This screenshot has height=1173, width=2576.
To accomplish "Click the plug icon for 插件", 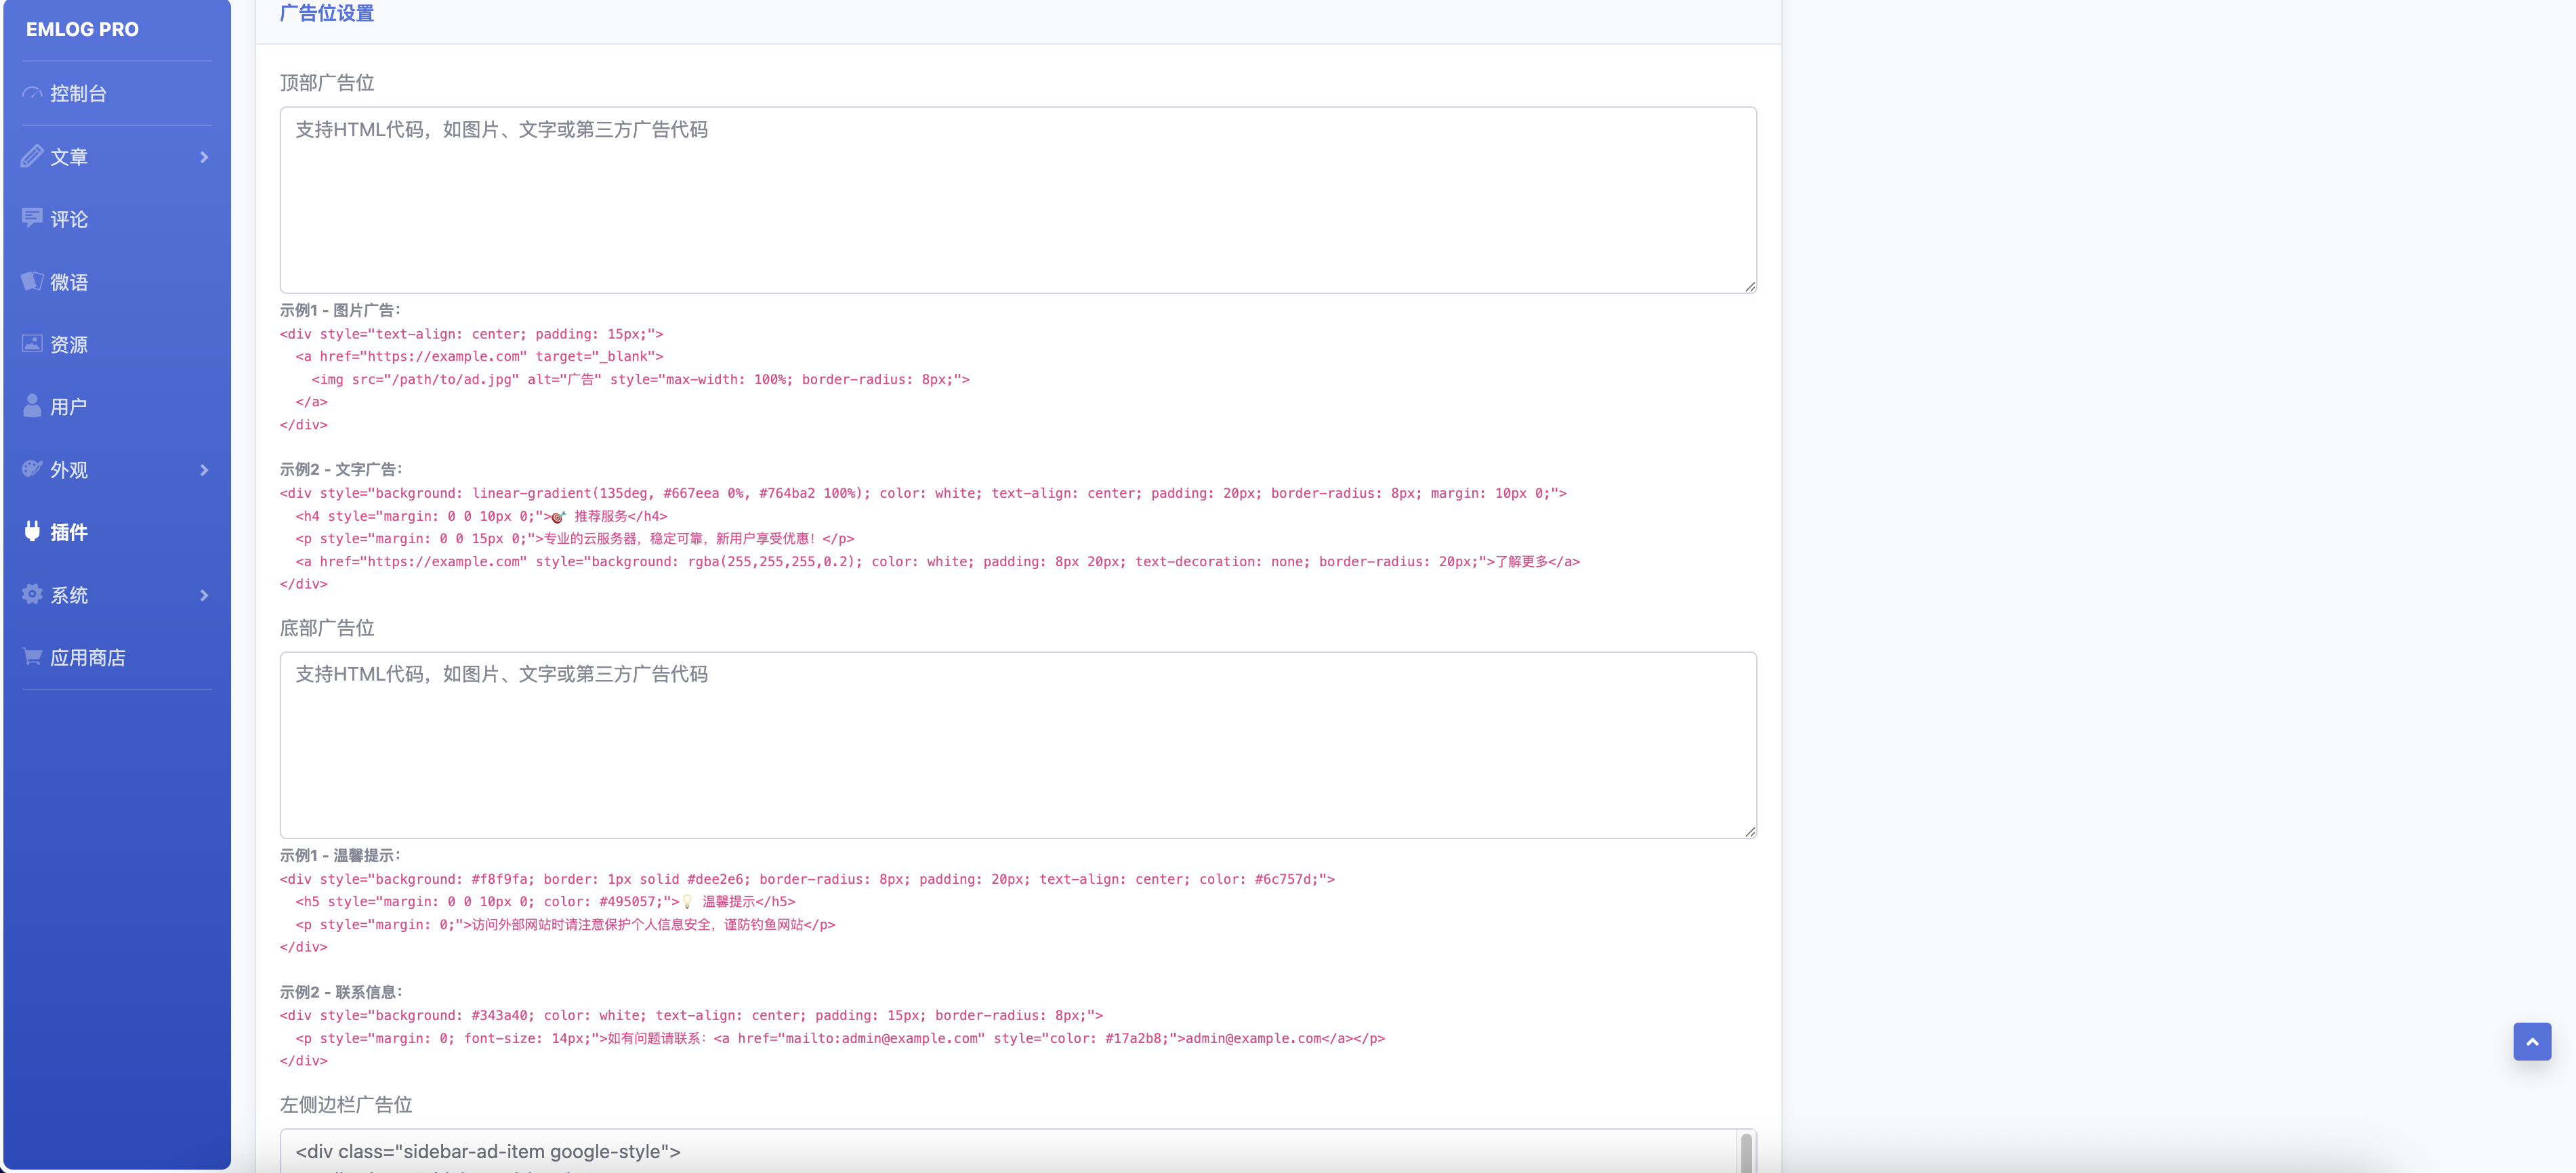I will point(32,531).
